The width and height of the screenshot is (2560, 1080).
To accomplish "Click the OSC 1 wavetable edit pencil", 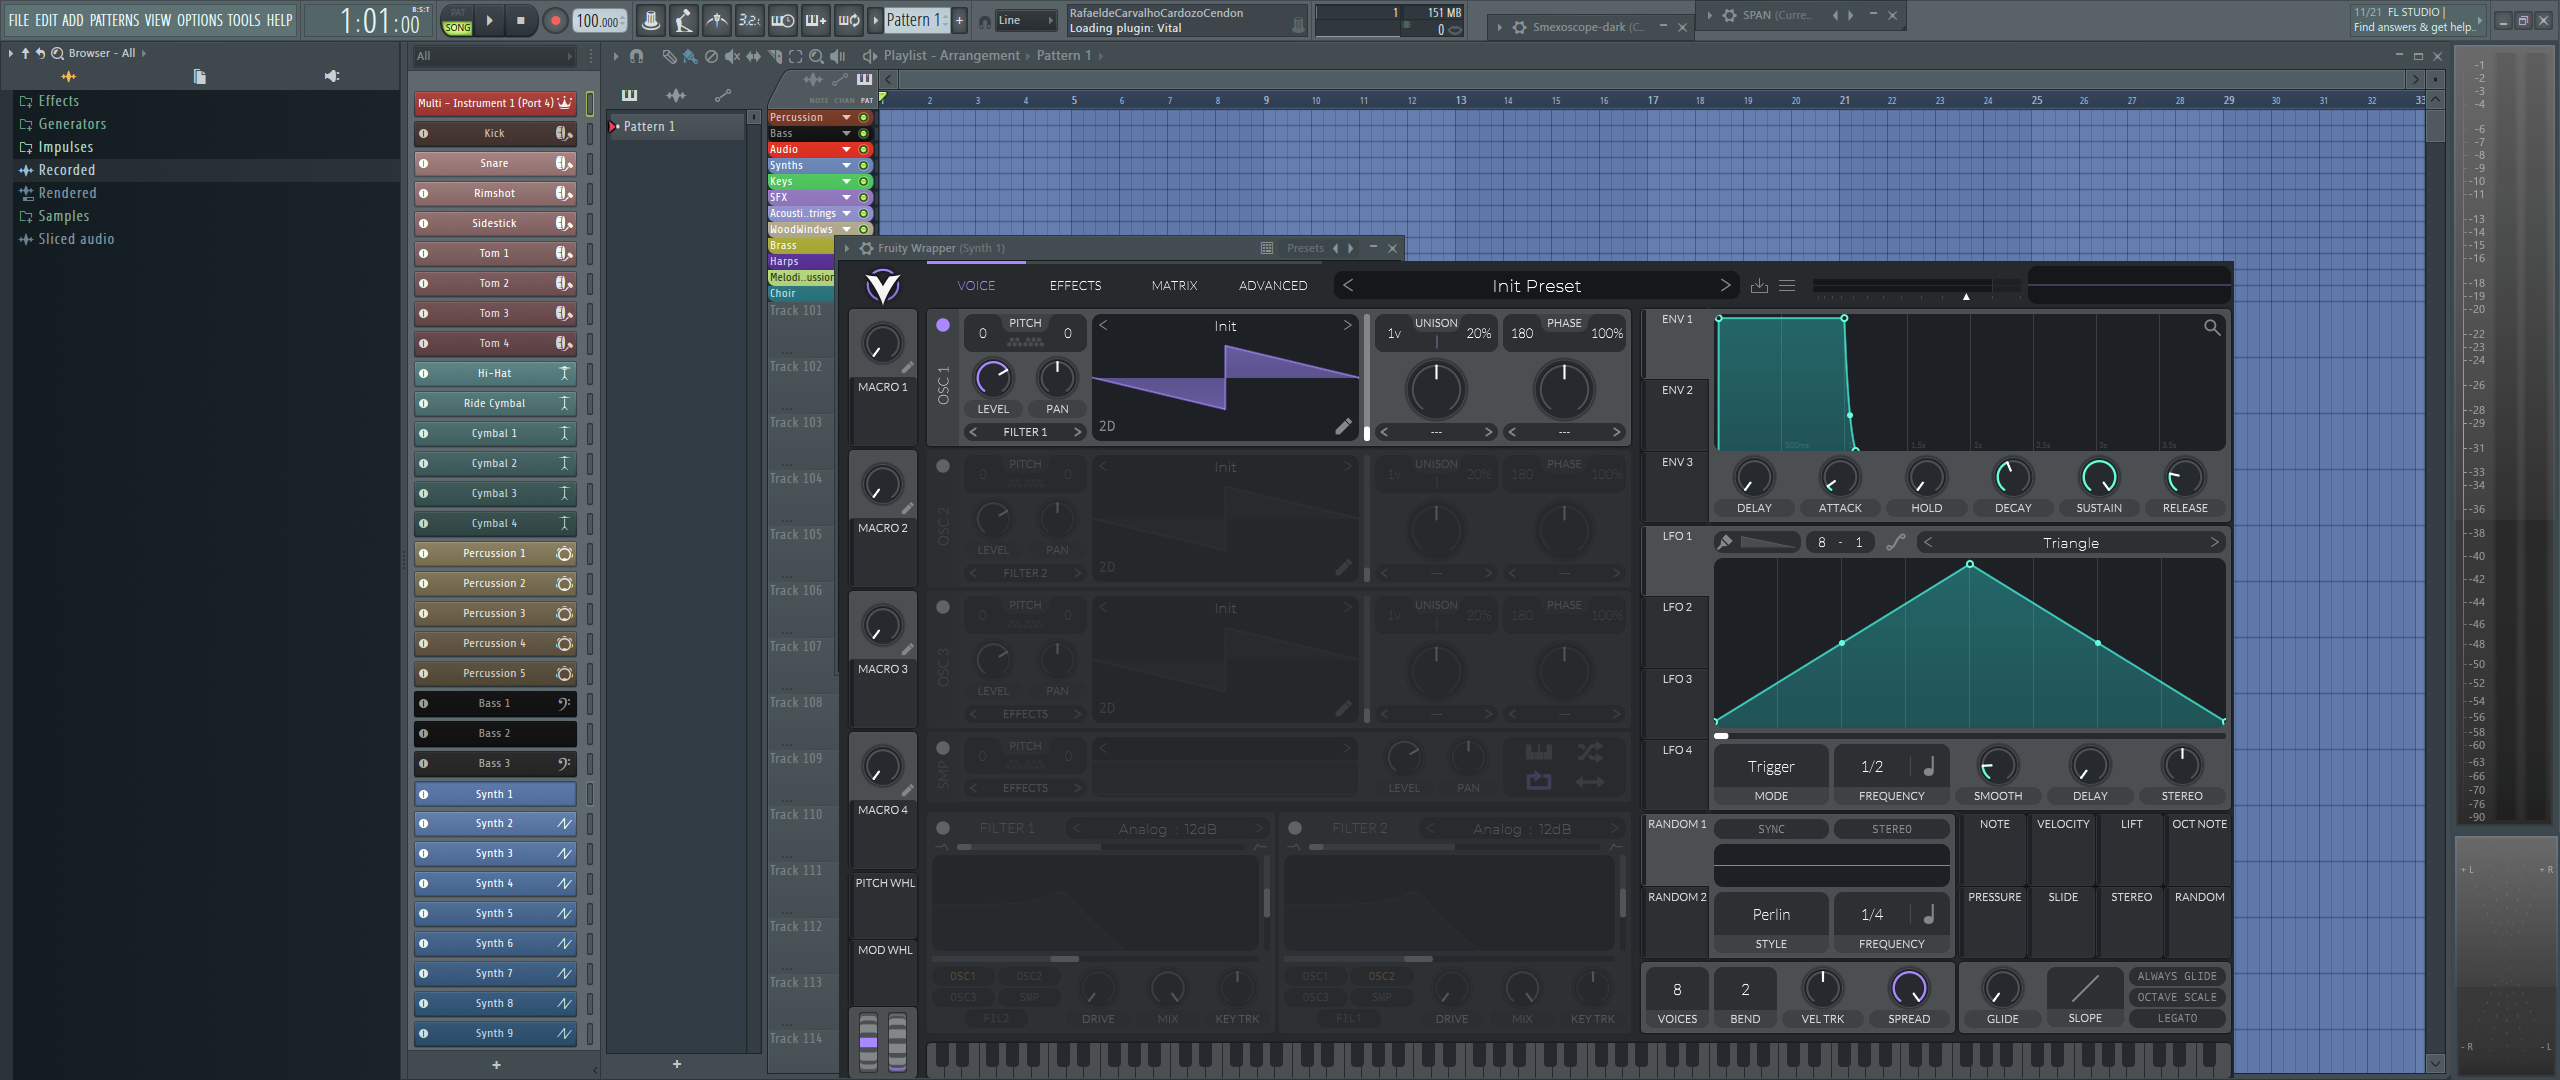I will 1343,427.
